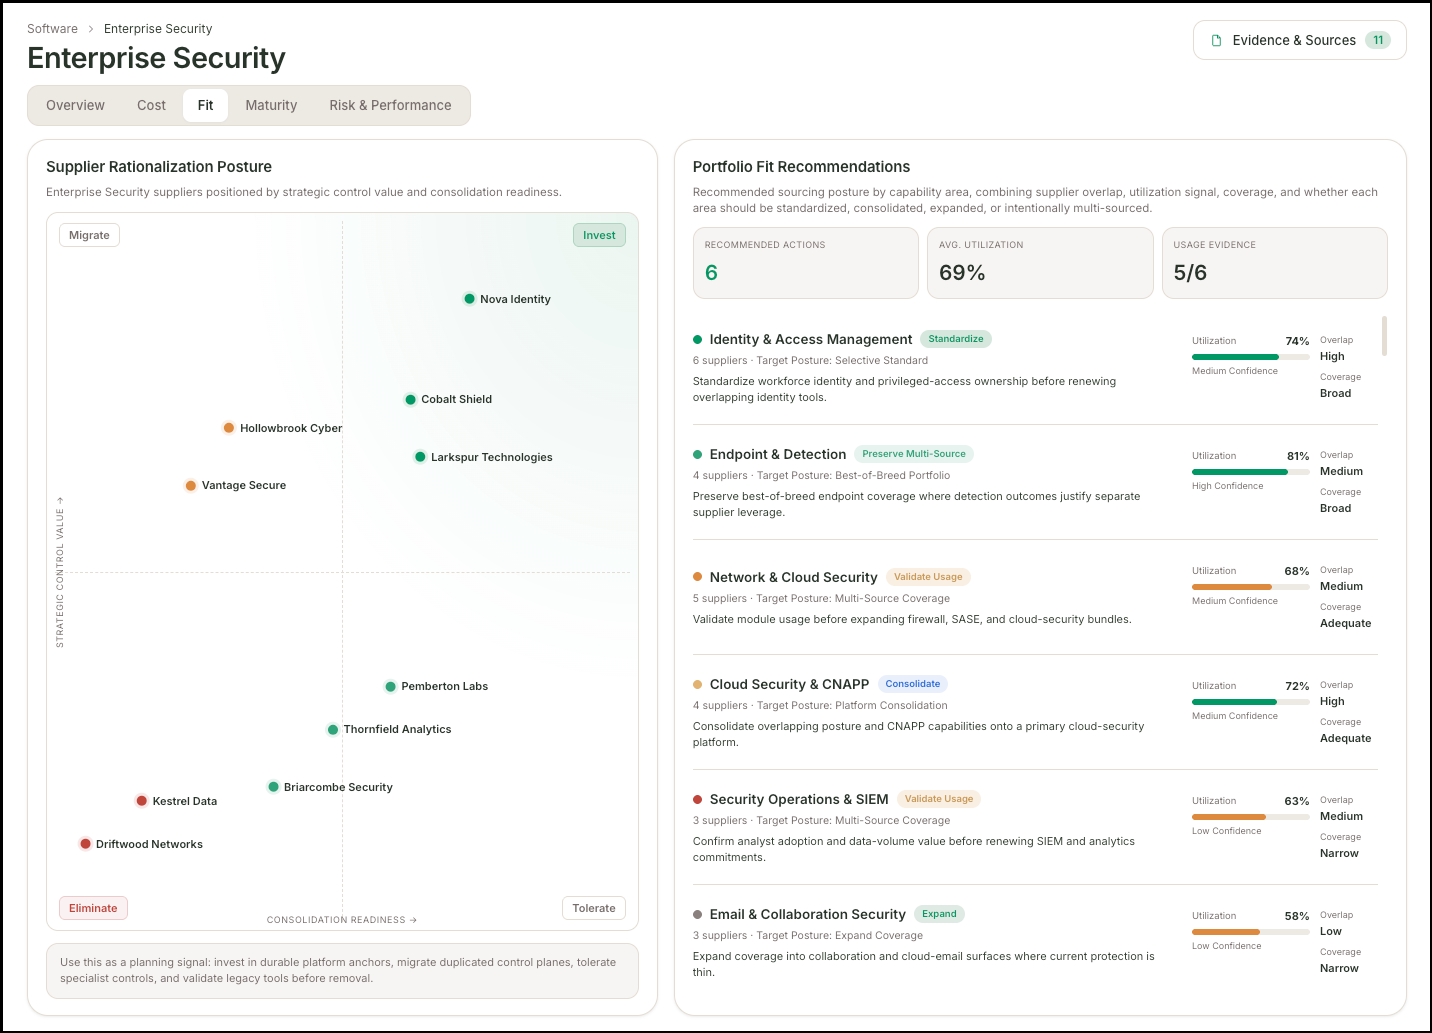Click the 74% utilization bar
This screenshot has height=1033, width=1432.
pyautogui.click(x=1250, y=357)
